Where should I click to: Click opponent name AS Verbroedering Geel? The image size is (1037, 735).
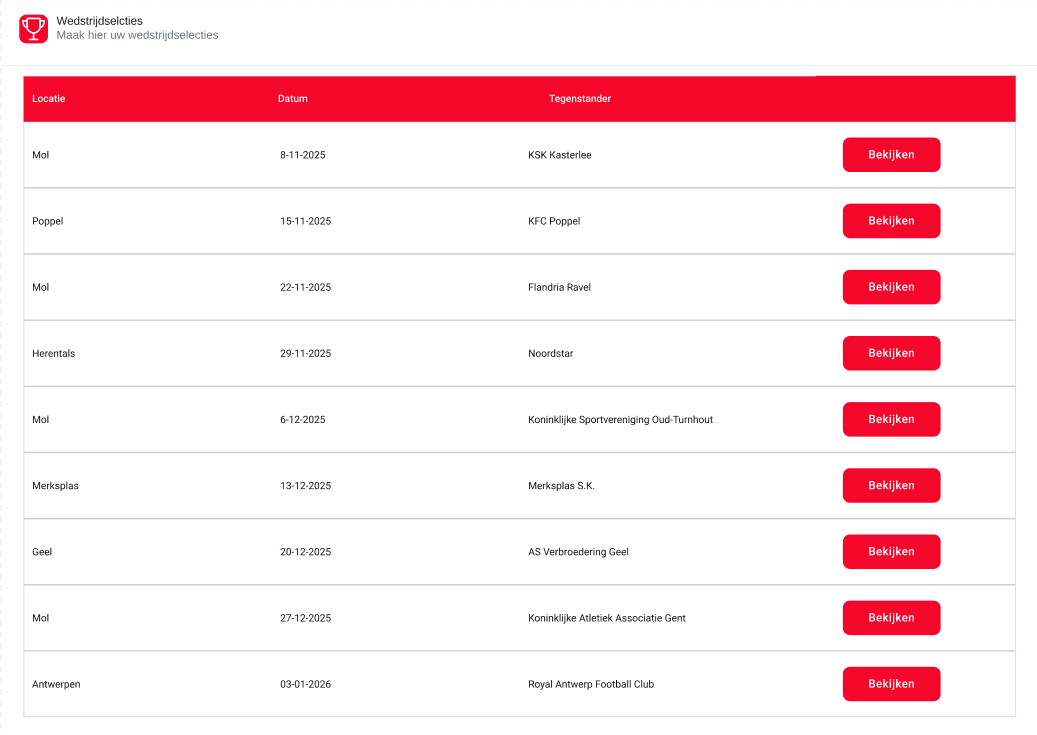tap(578, 552)
